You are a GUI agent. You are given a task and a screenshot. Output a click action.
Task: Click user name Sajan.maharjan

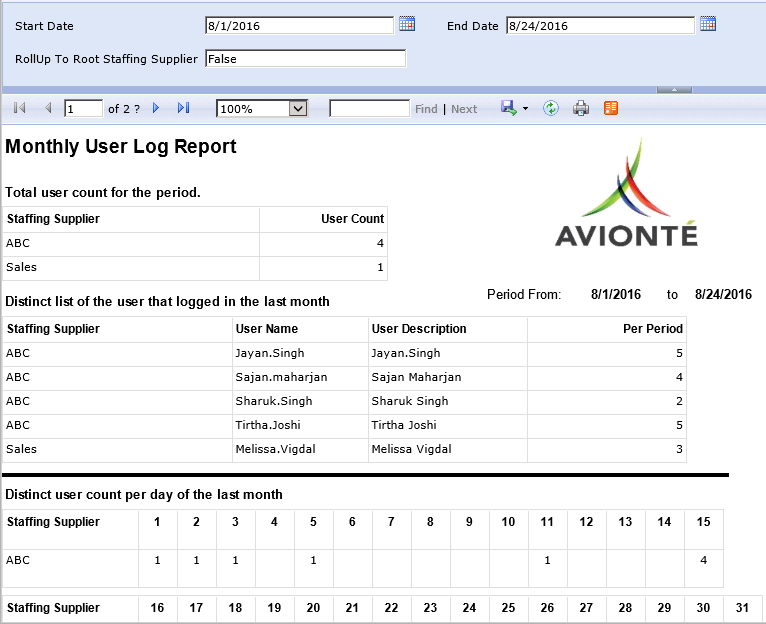[x=281, y=377]
